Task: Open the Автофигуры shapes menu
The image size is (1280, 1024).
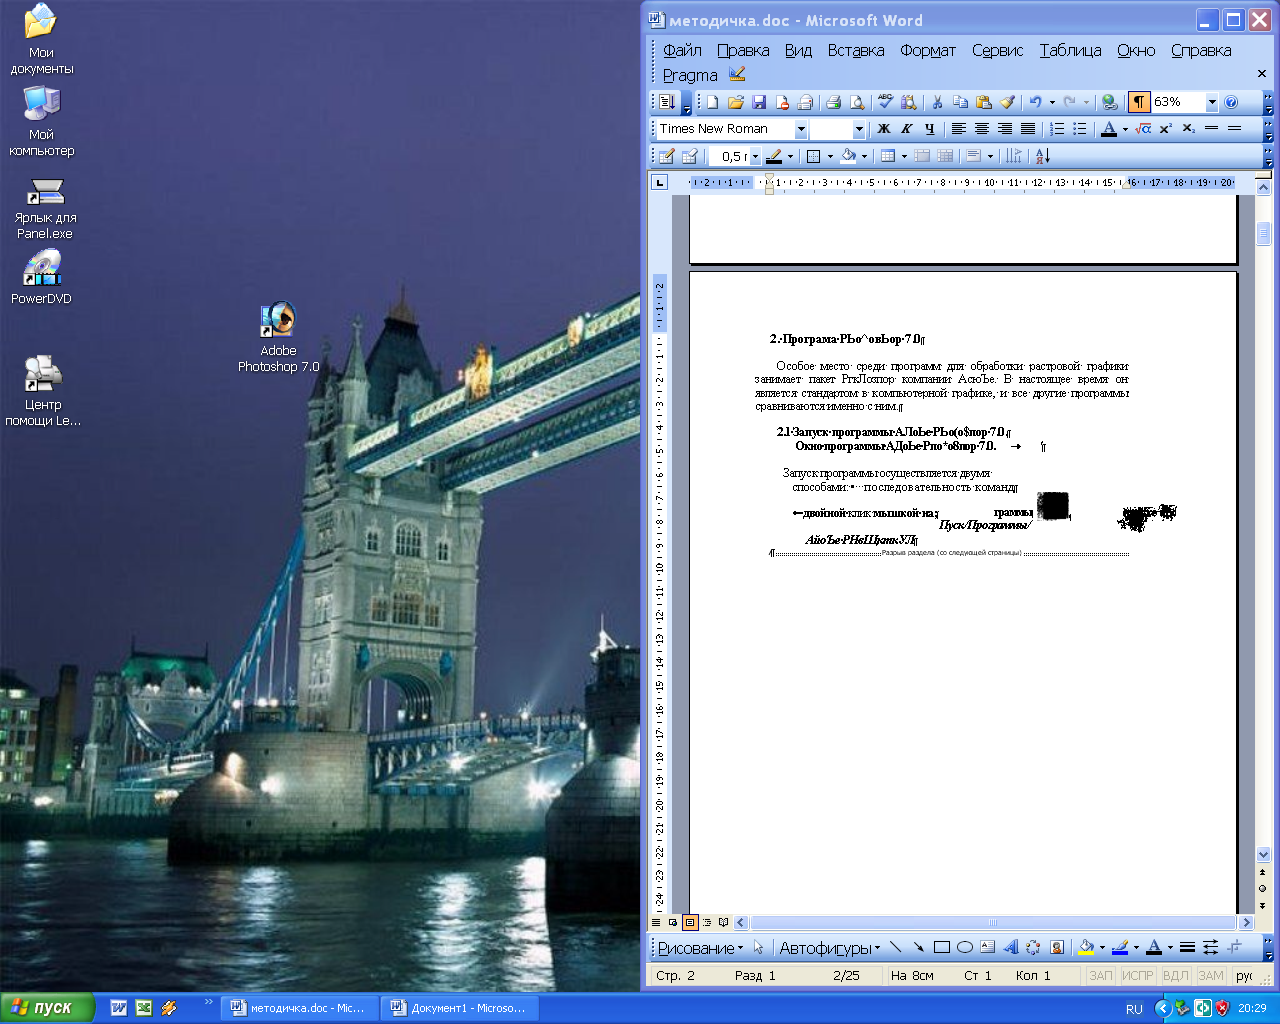Action: pyautogui.click(x=830, y=948)
